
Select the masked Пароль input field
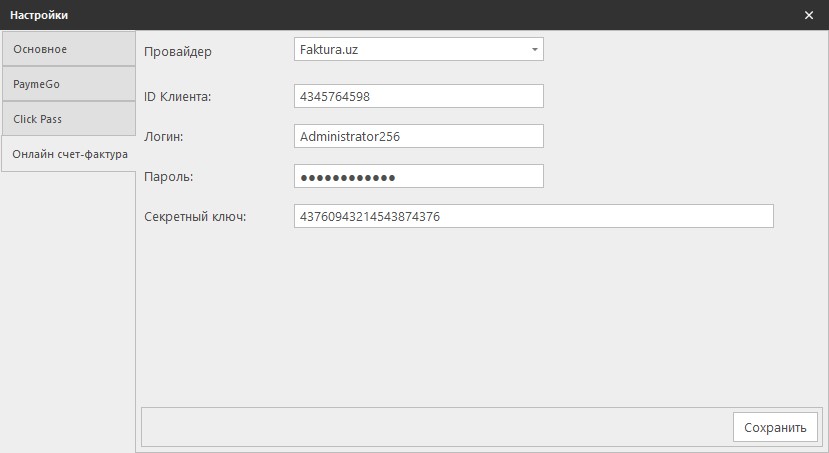coord(418,176)
